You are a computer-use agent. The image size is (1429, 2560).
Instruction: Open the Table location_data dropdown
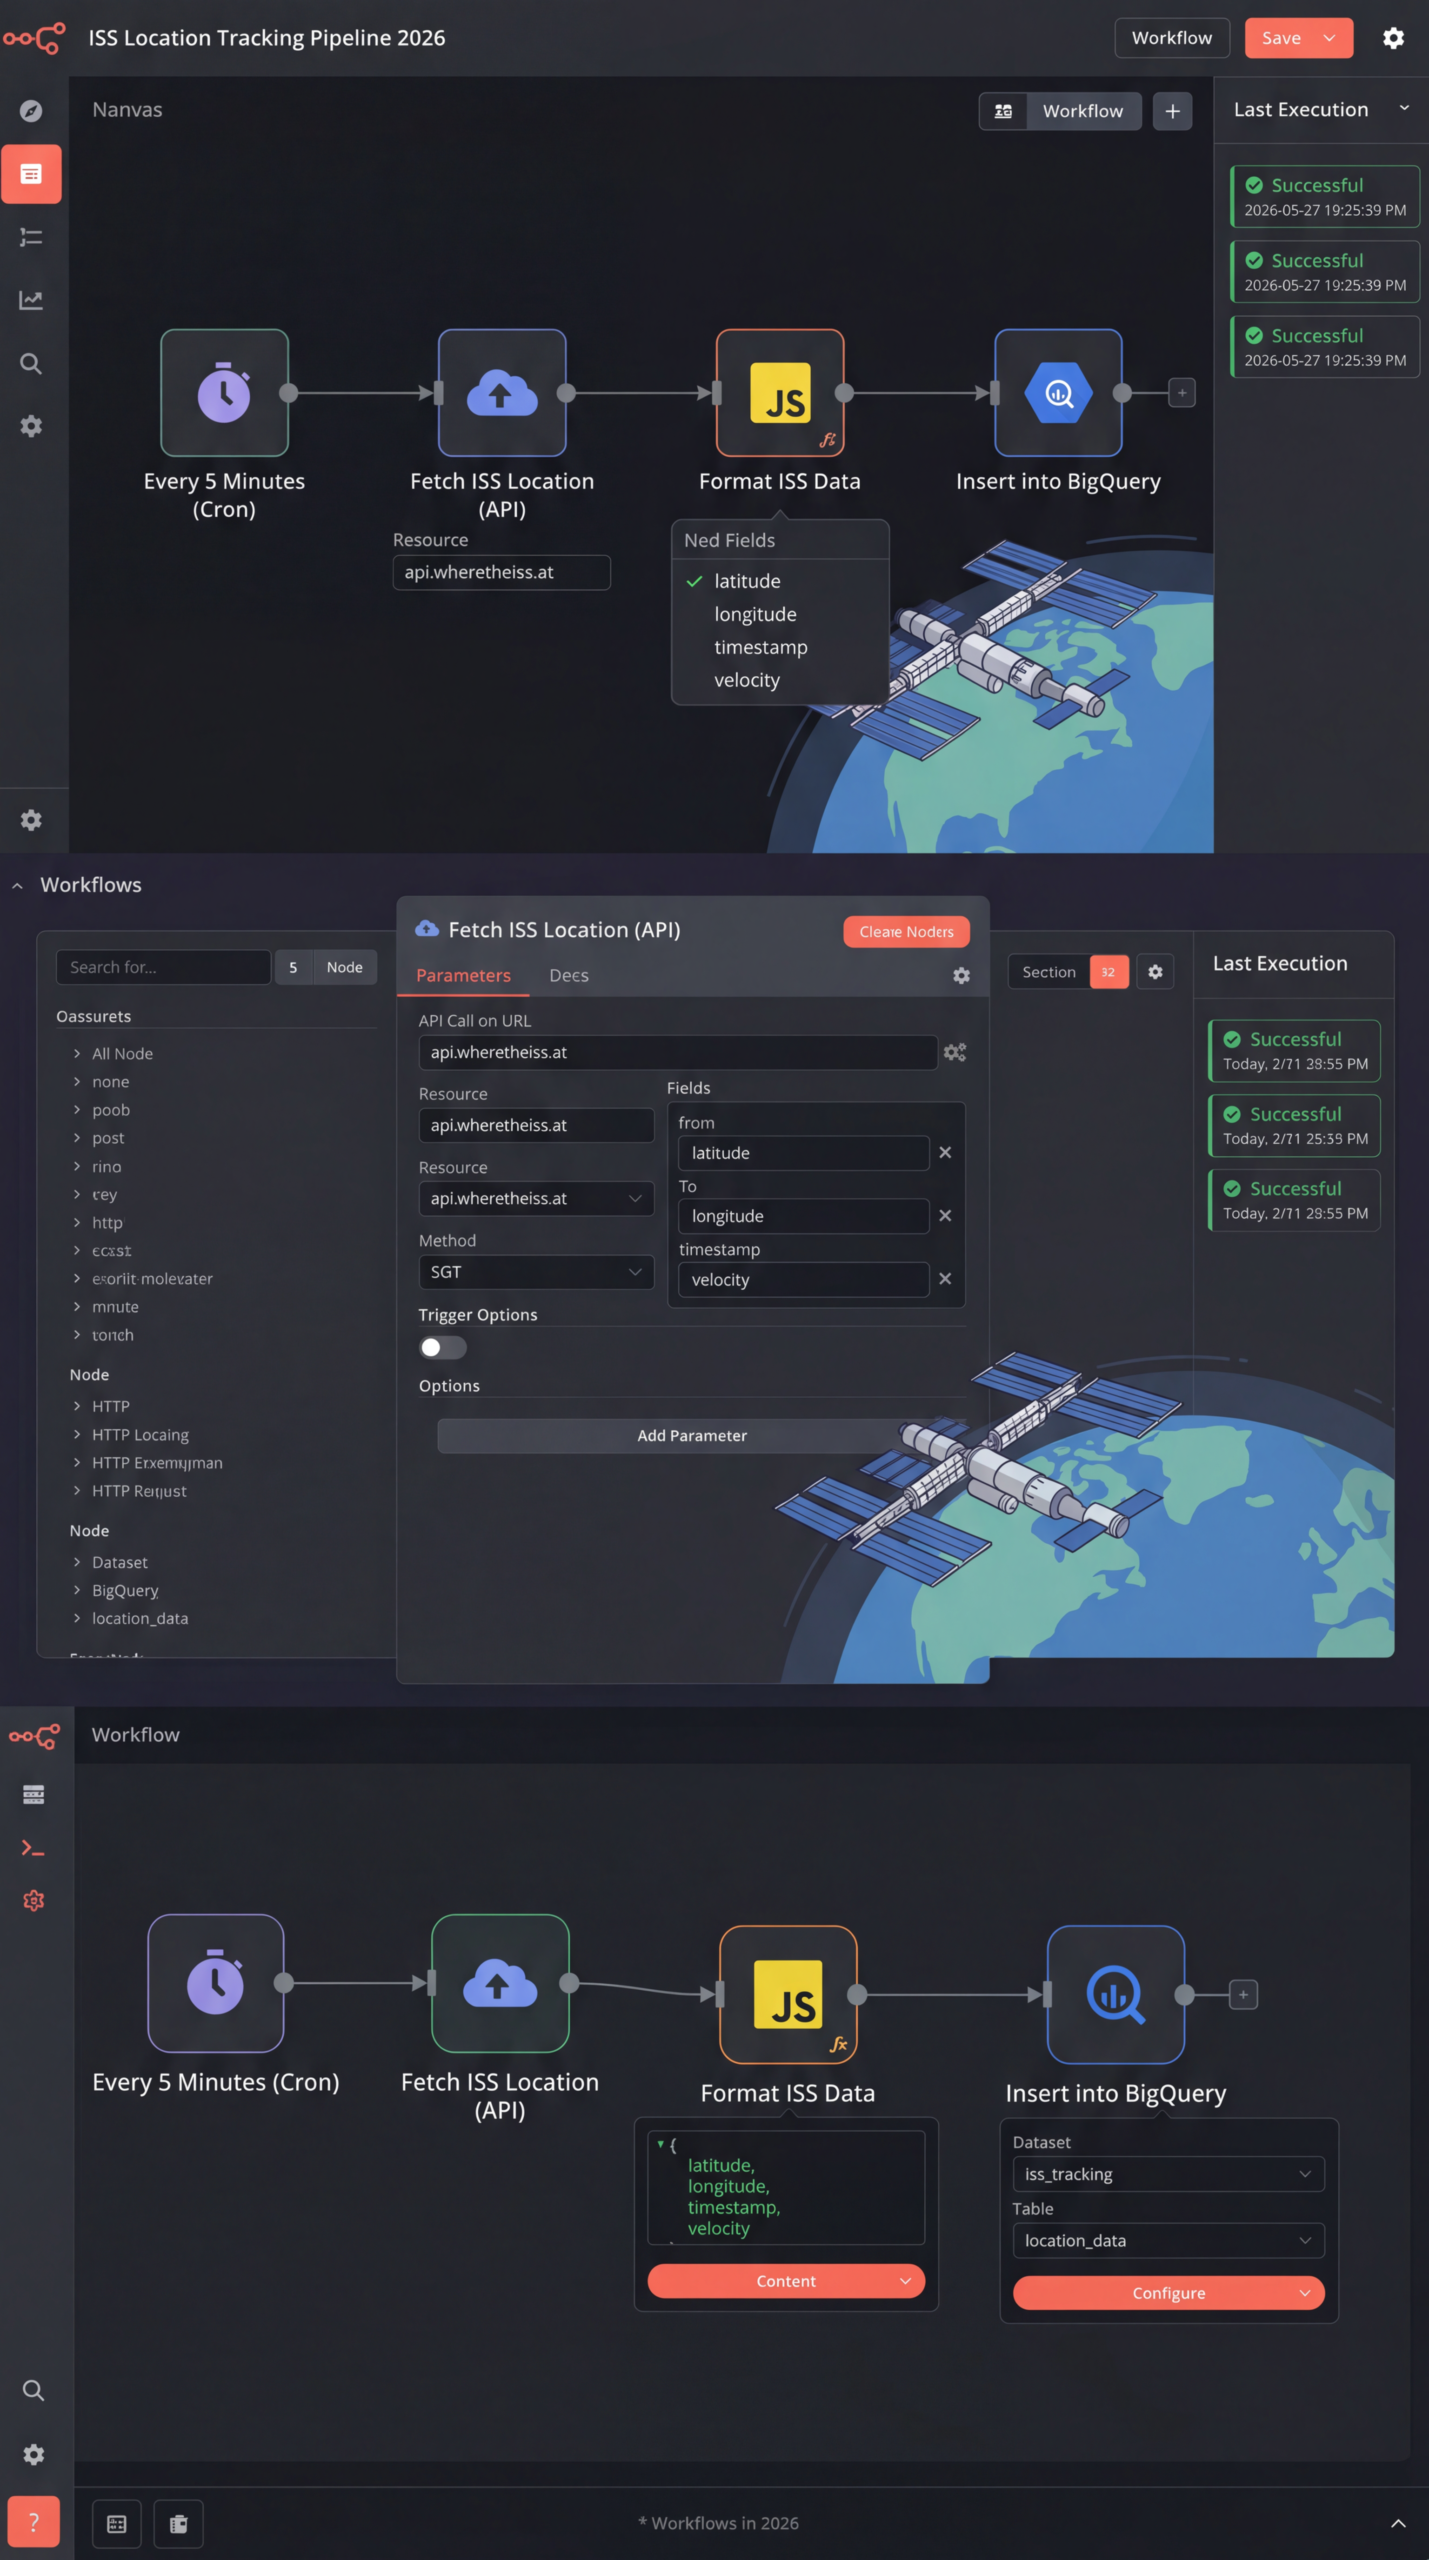pos(1168,2241)
